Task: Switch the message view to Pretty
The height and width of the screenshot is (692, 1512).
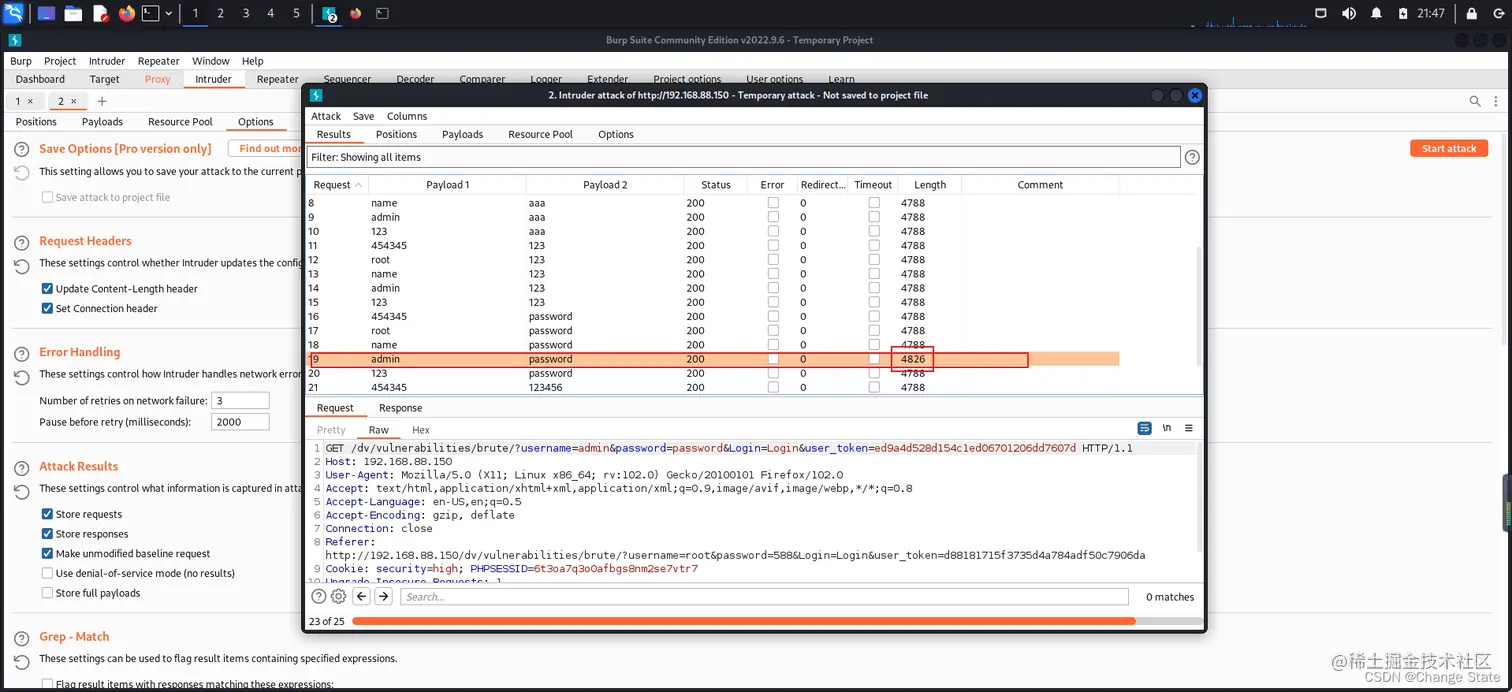Action: (331, 430)
